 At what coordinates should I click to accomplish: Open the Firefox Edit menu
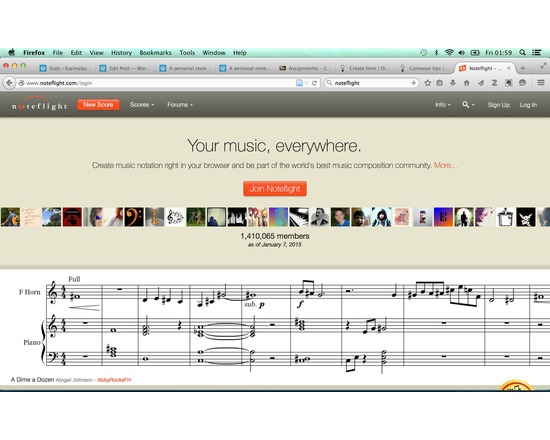coord(76,53)
